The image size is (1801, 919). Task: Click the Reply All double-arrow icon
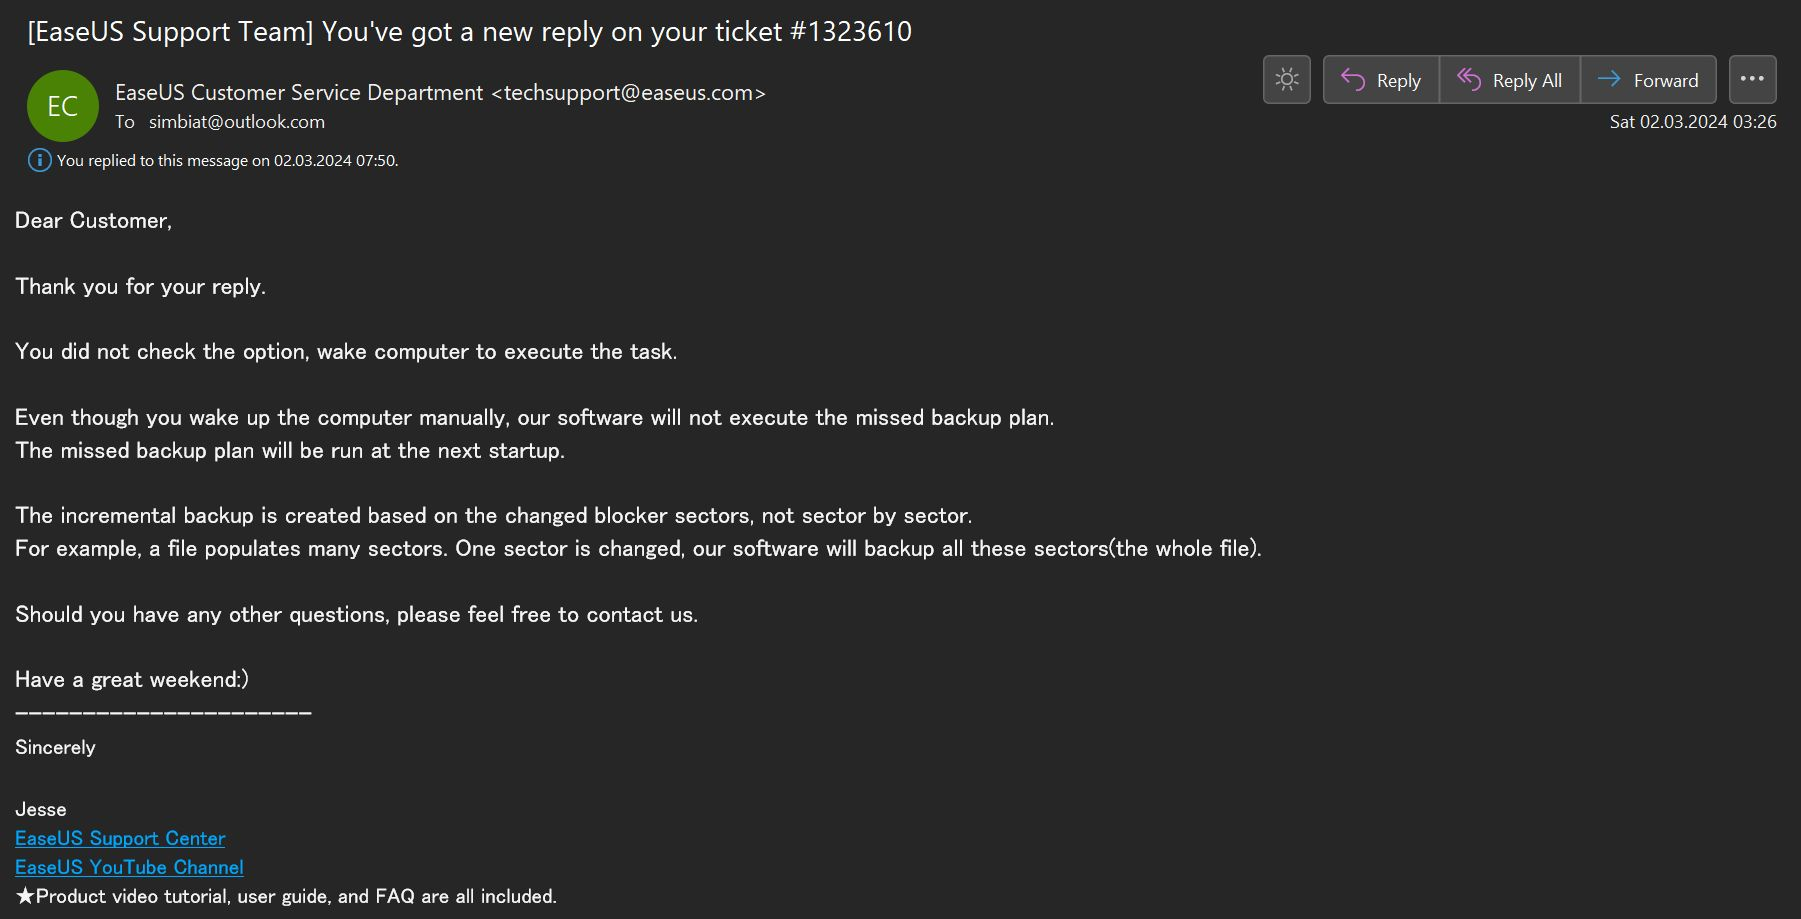pos(1469,80)
